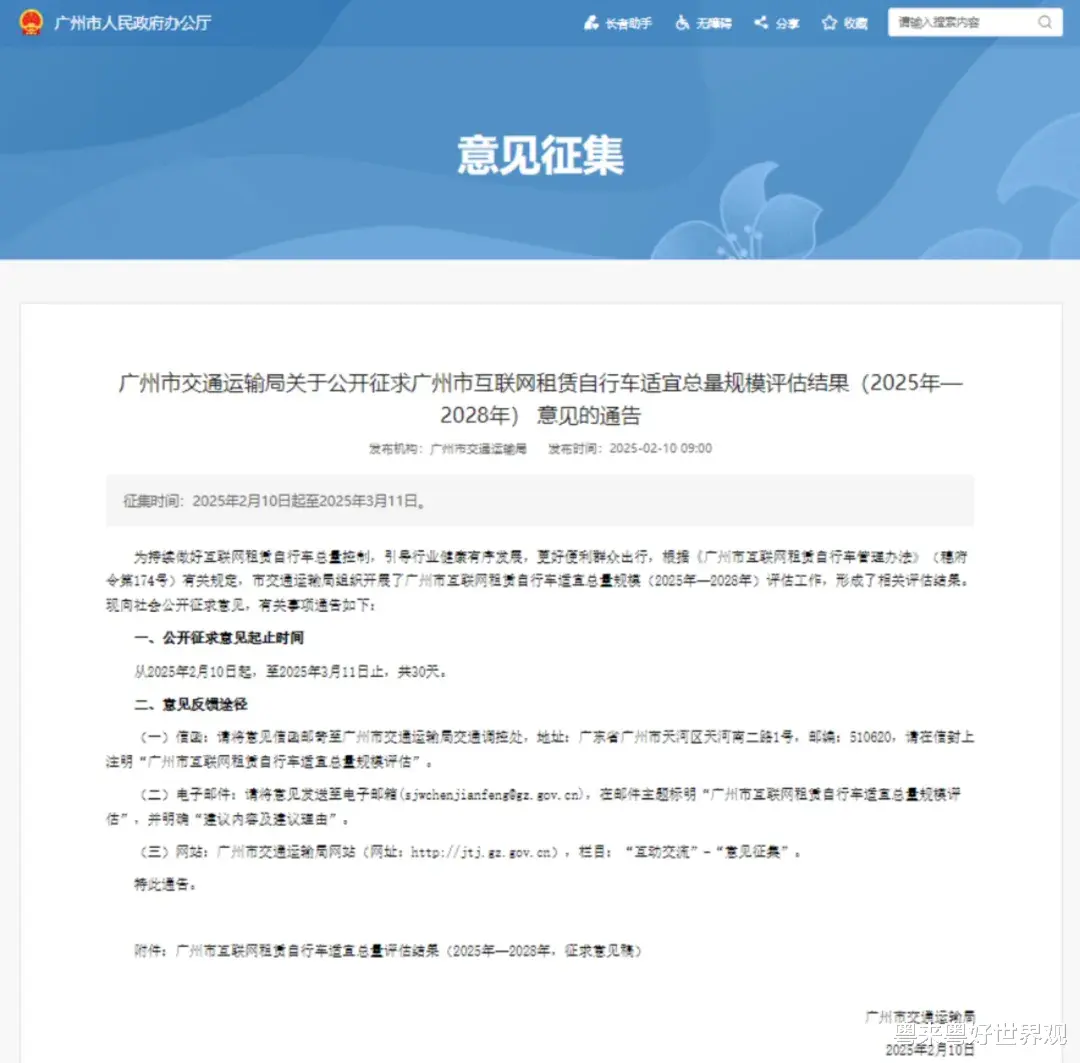The image size is (1080, 1063).
Task: Click the national emblem logo in header
Action: 30,22
